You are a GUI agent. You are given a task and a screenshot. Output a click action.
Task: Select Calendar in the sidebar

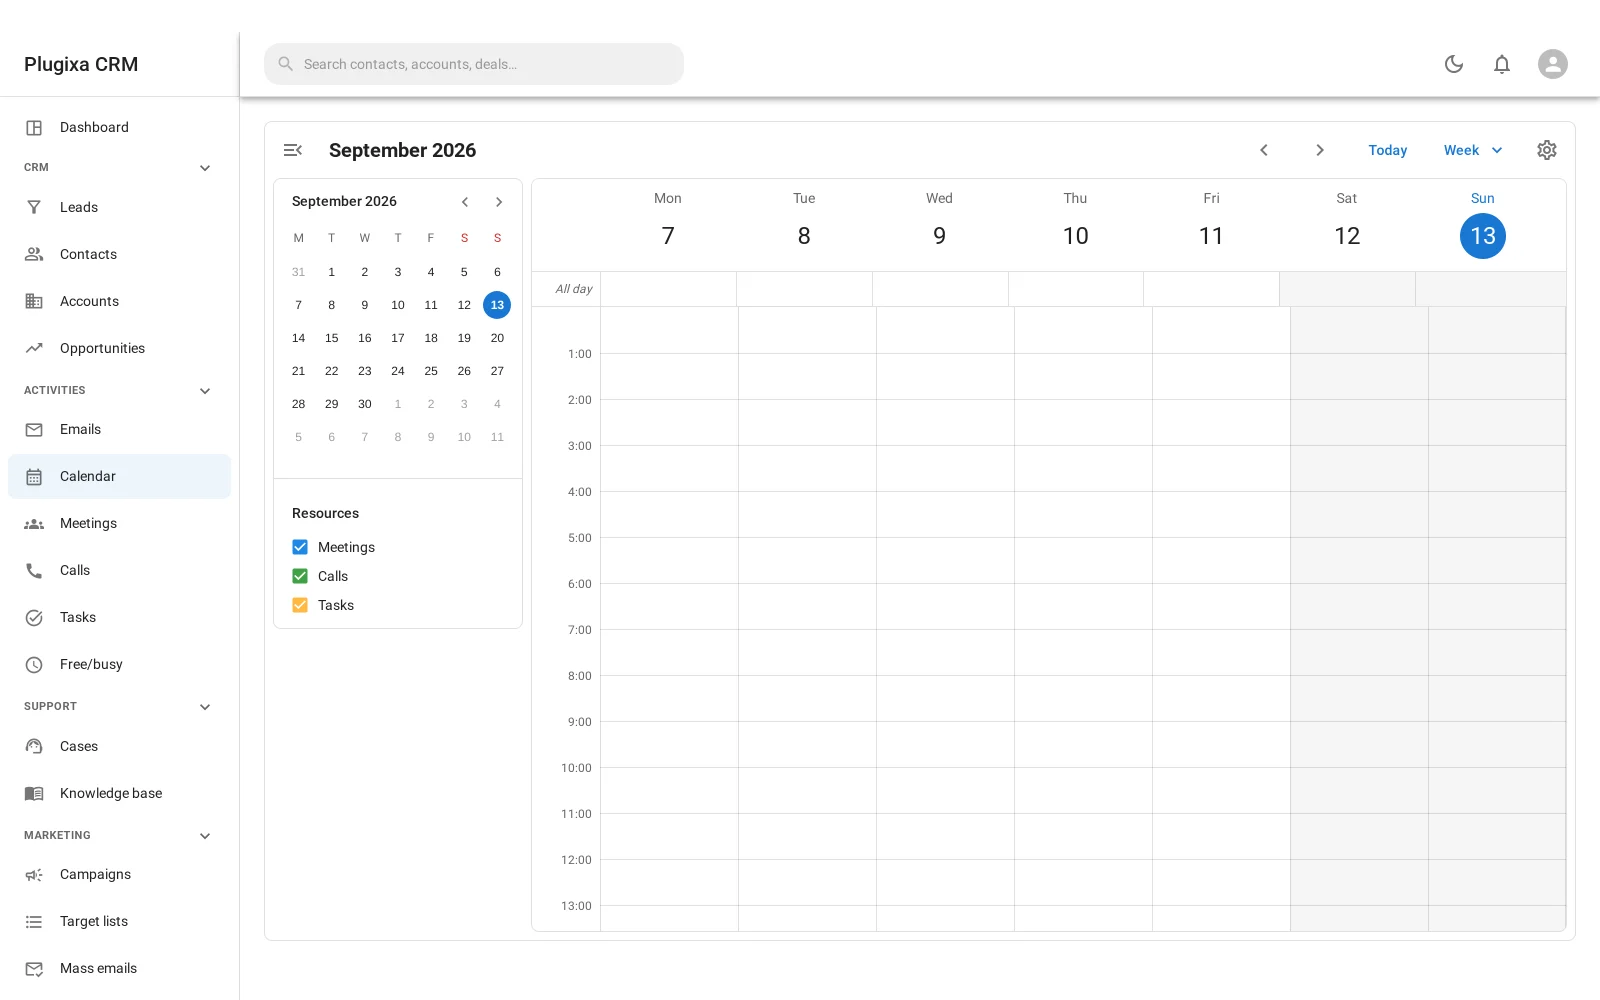(119, 476)
